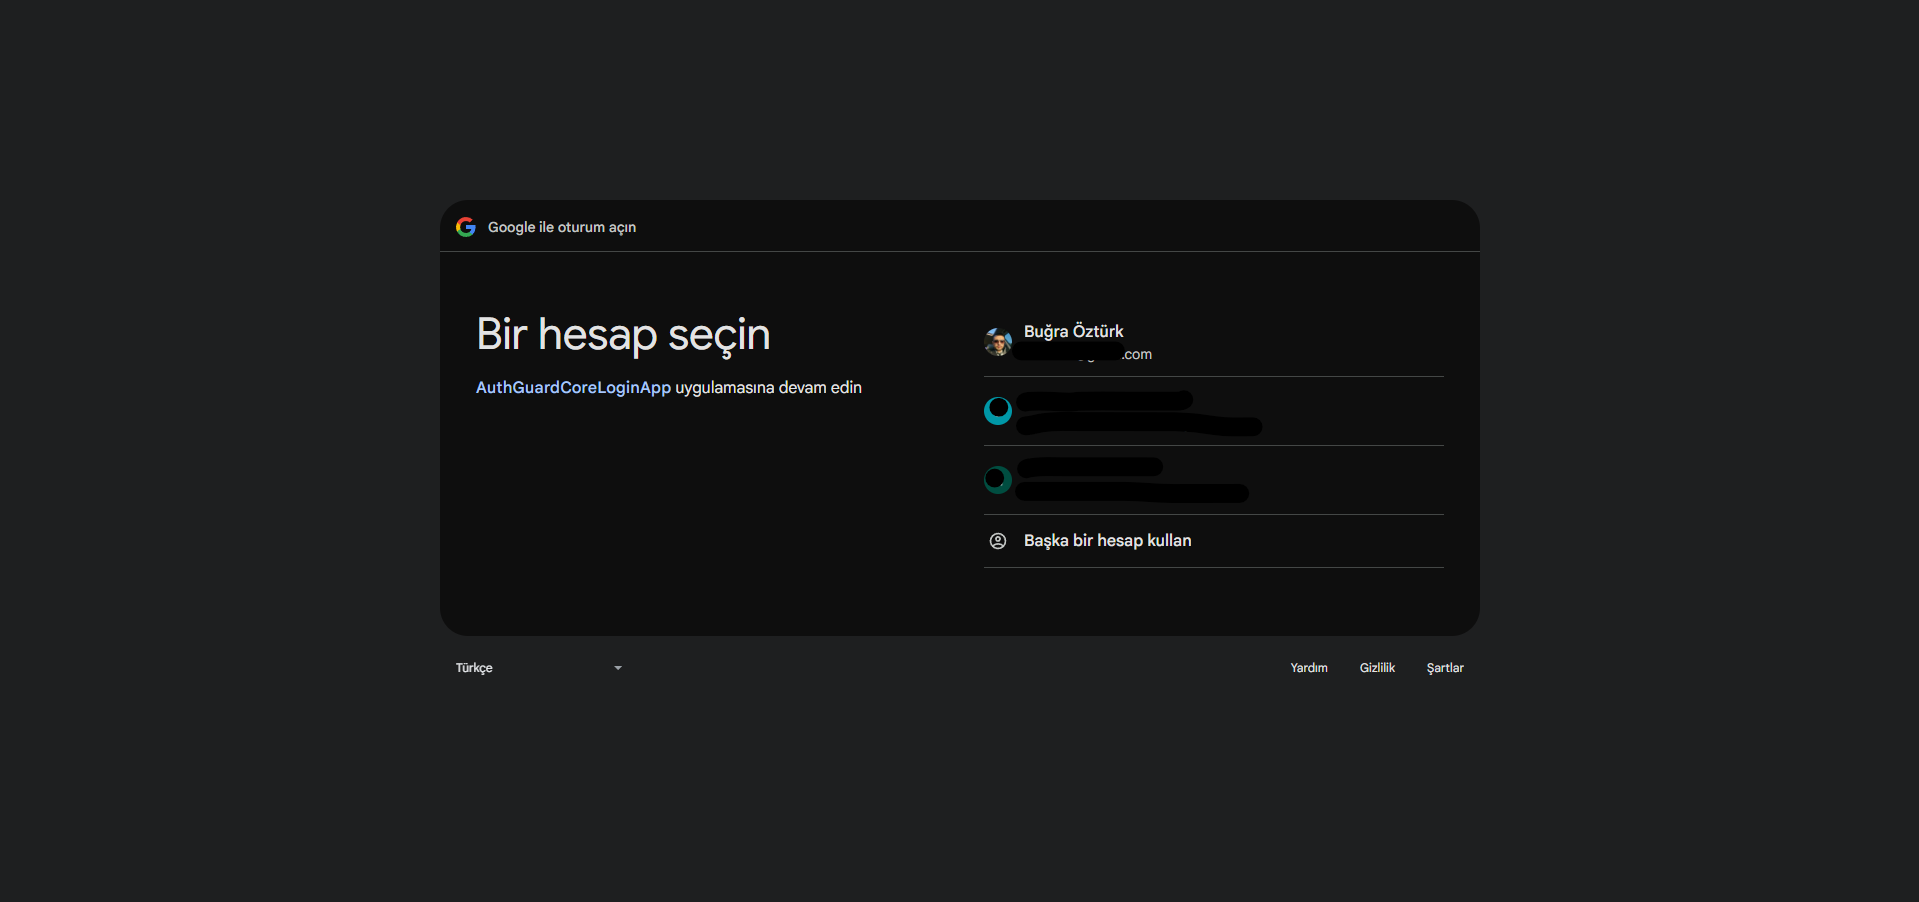Click the "Google ile oturum açın" header text
The image size is (1919, 902).
561,227
